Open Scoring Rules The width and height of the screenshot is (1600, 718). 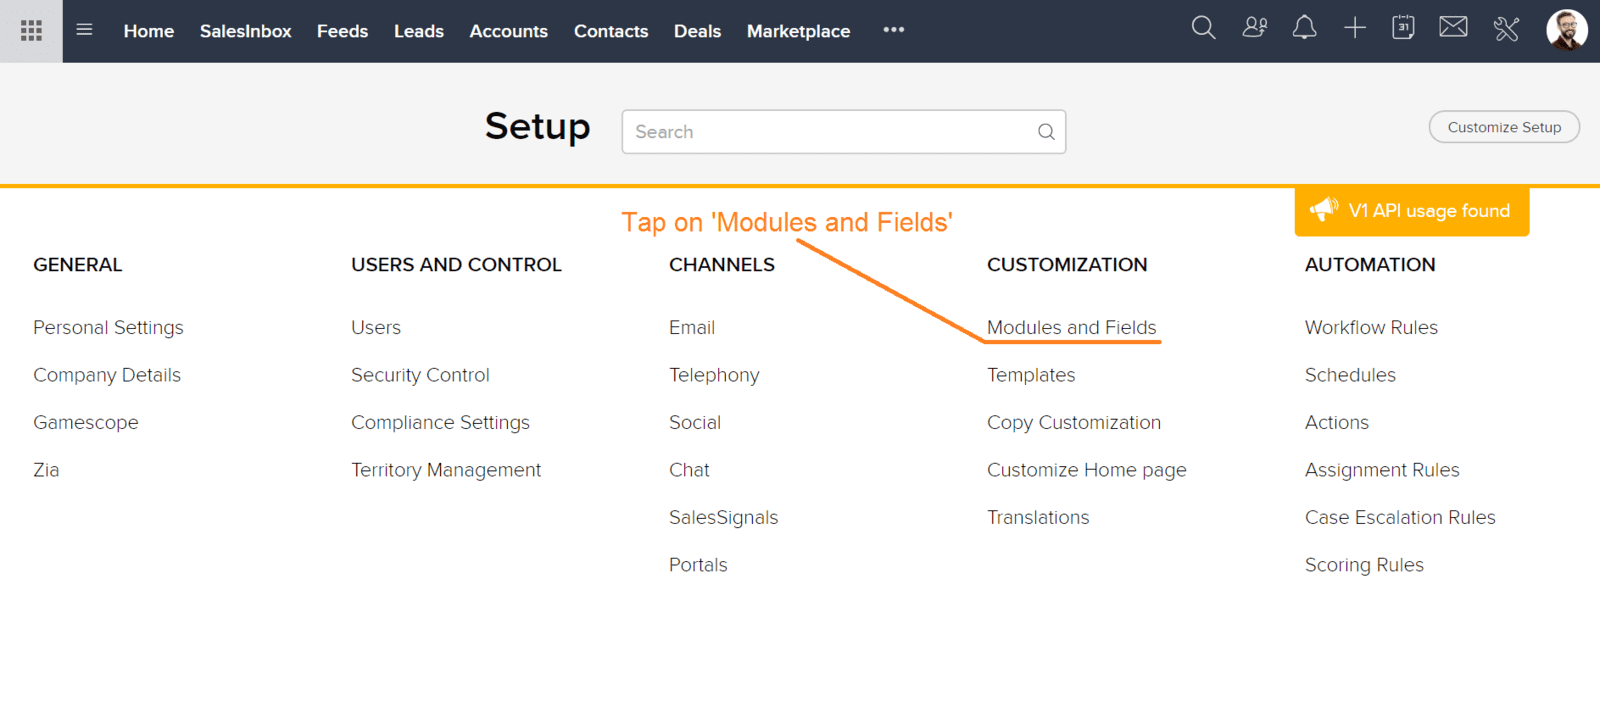coord(1365,565)
